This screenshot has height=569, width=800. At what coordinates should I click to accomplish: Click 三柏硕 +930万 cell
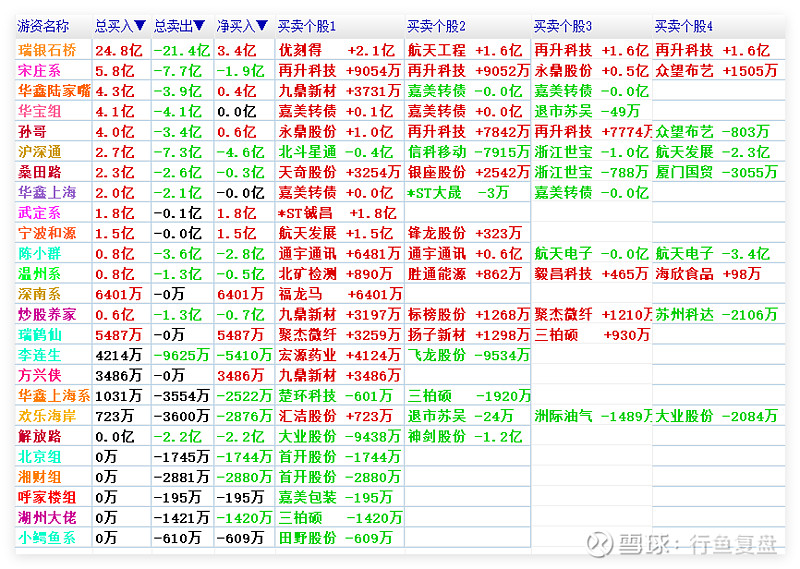pos(592,335)
